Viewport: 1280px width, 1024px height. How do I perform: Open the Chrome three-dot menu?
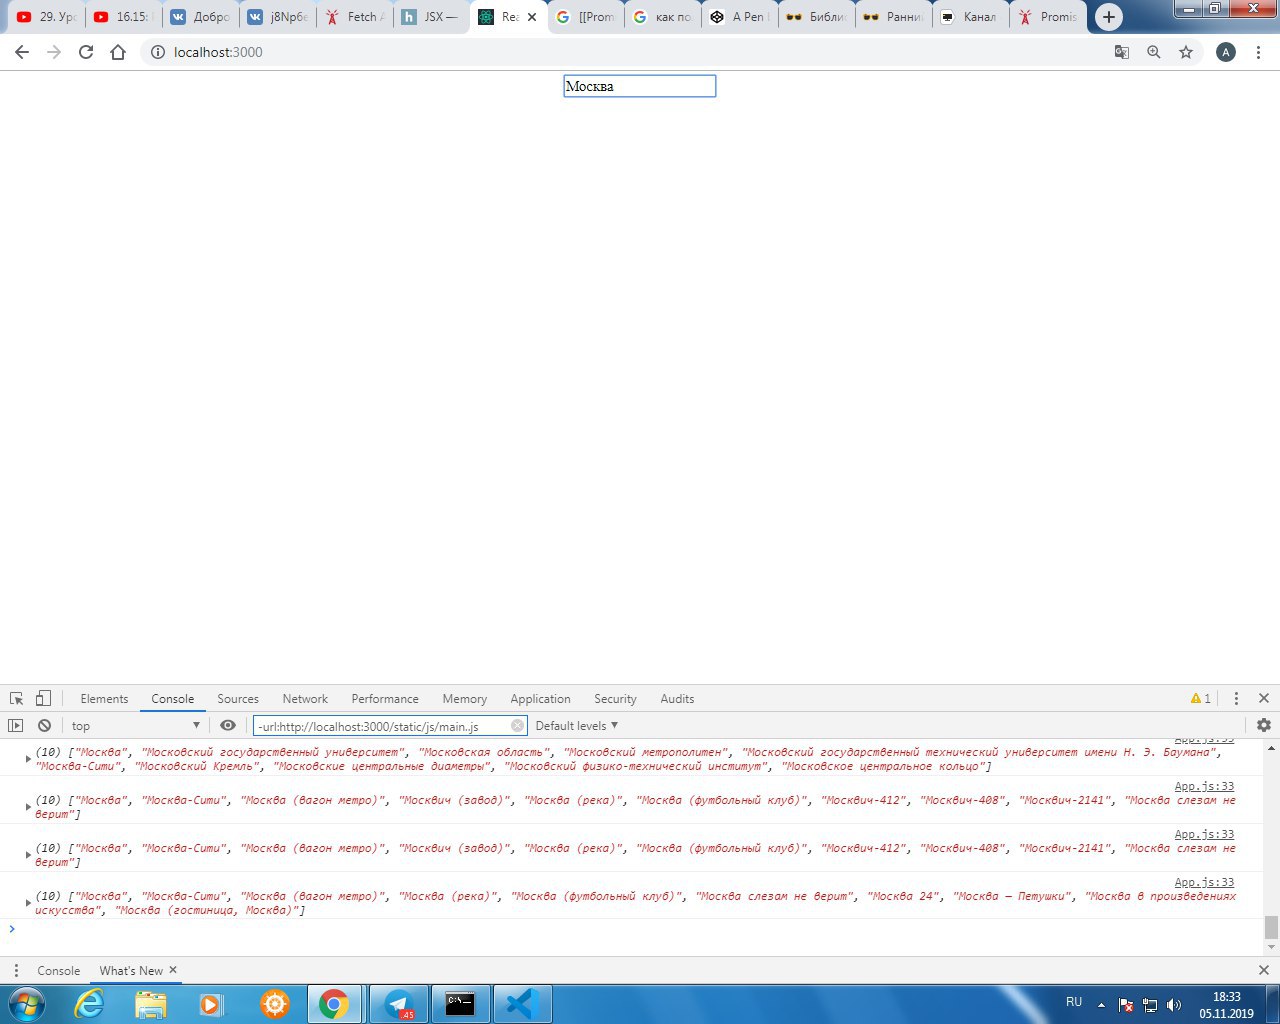(x=1258, y=52)
